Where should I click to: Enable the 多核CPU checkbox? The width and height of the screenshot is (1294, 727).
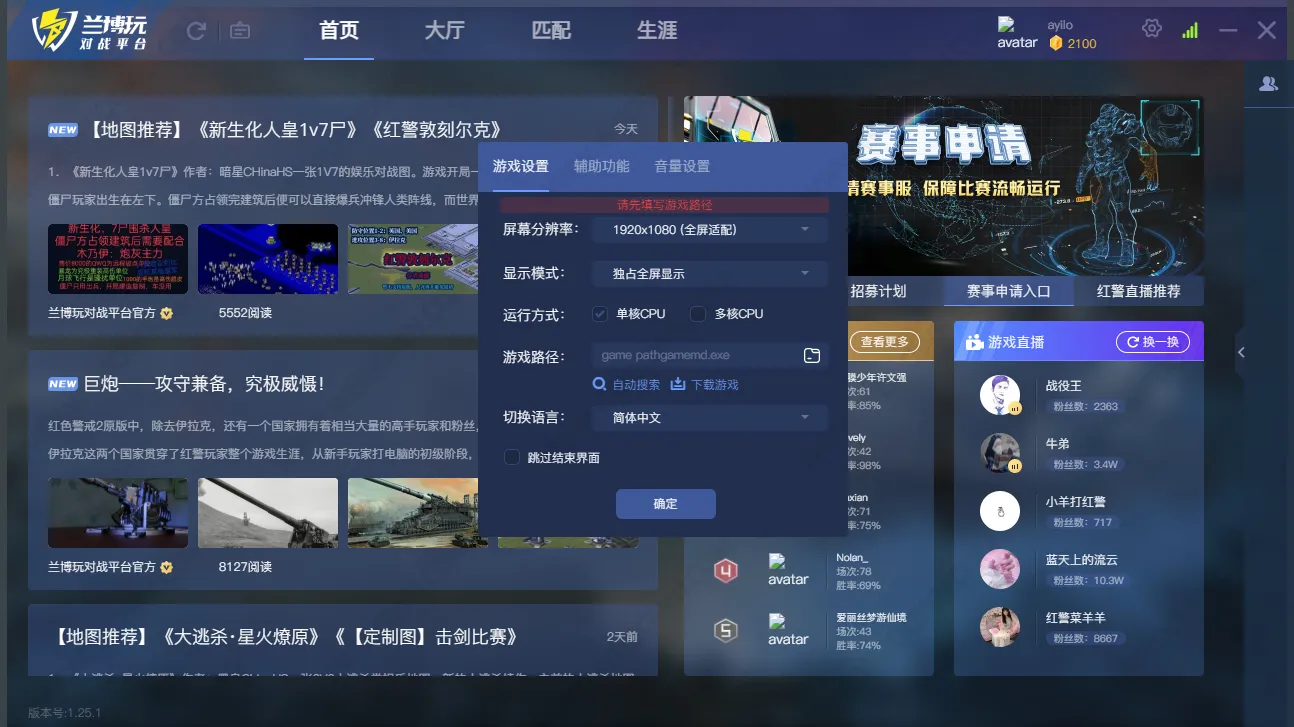click(698, 314)
